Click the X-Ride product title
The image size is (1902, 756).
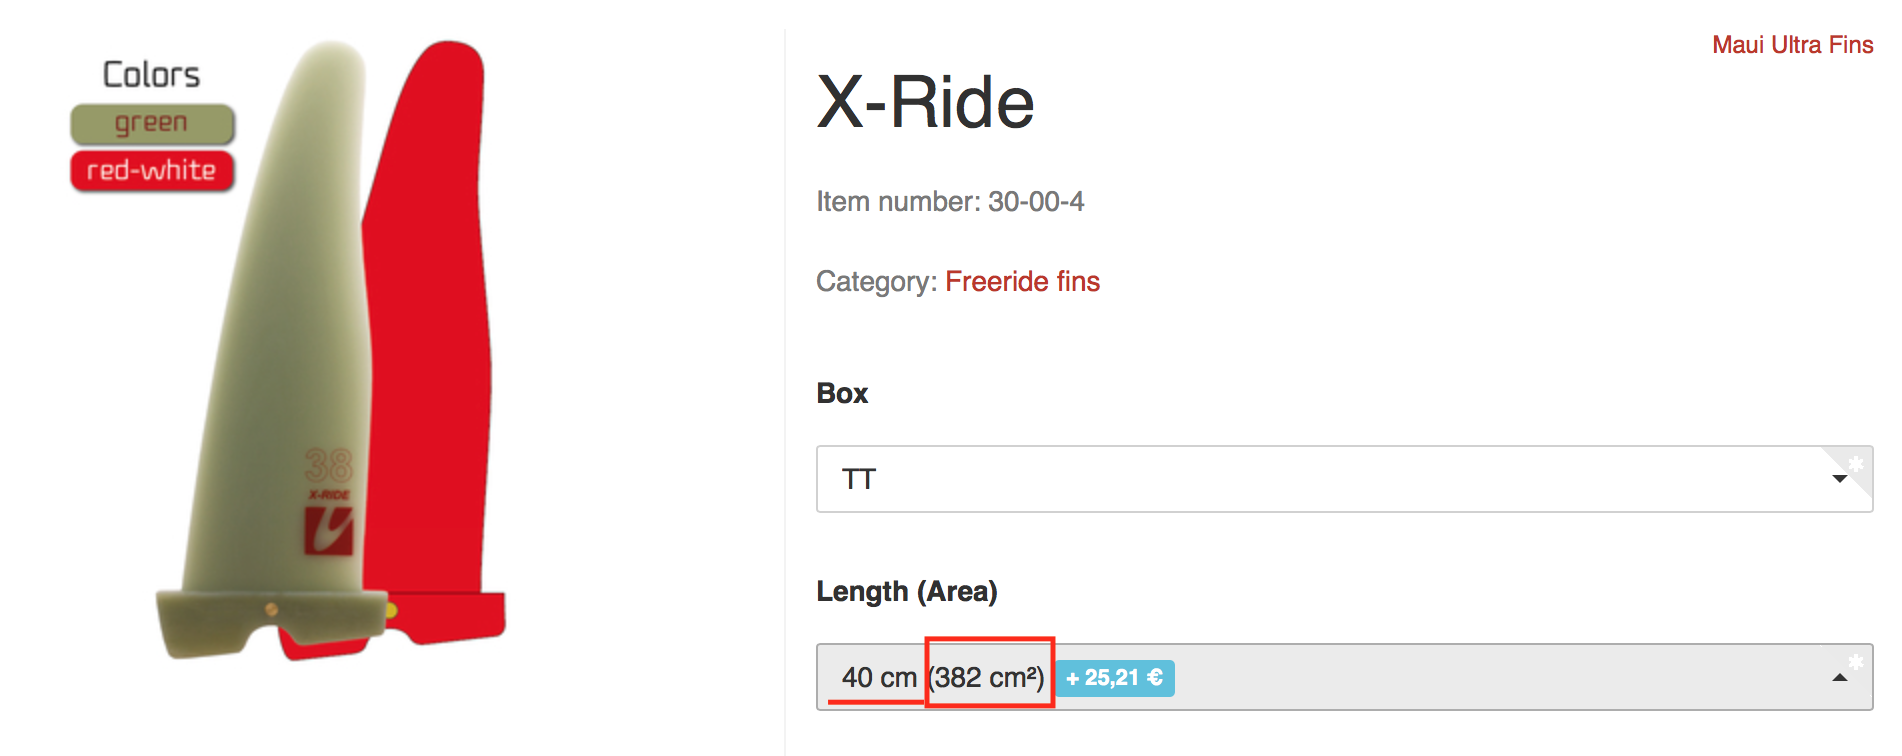coord(925,103)
